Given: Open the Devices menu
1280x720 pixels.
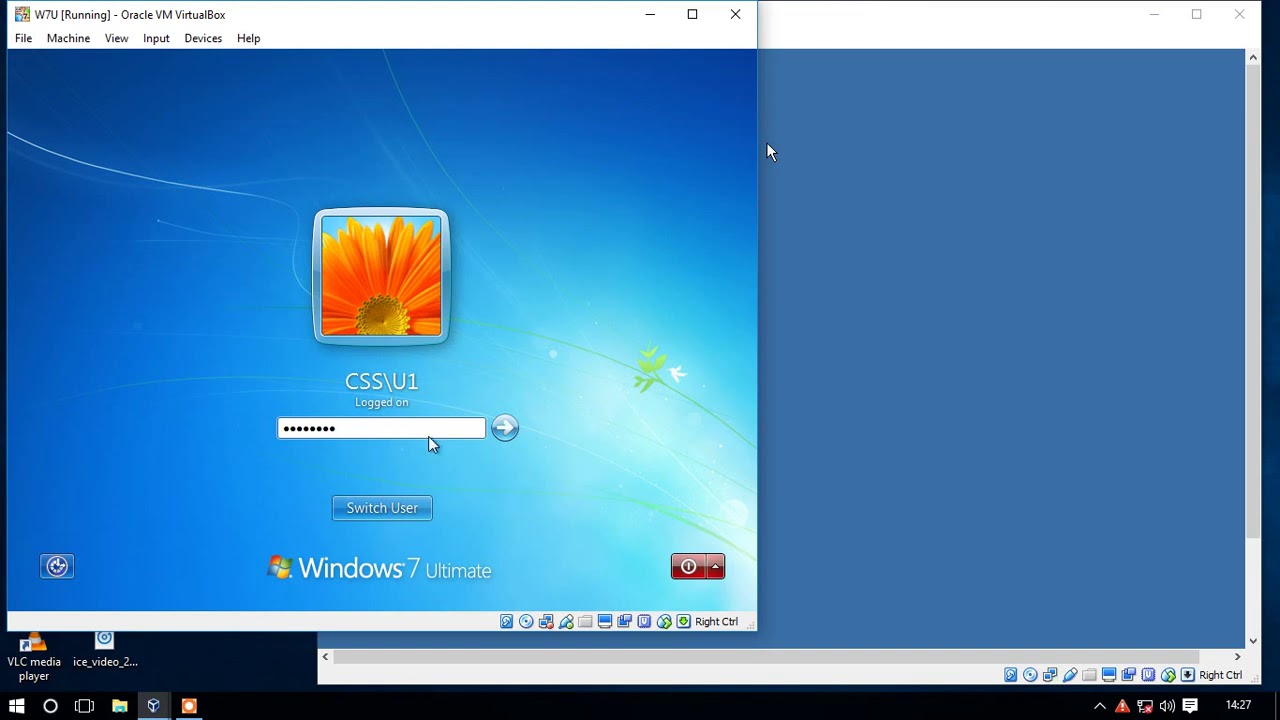Looking at the screenshot, I should (x=203, y=38).
